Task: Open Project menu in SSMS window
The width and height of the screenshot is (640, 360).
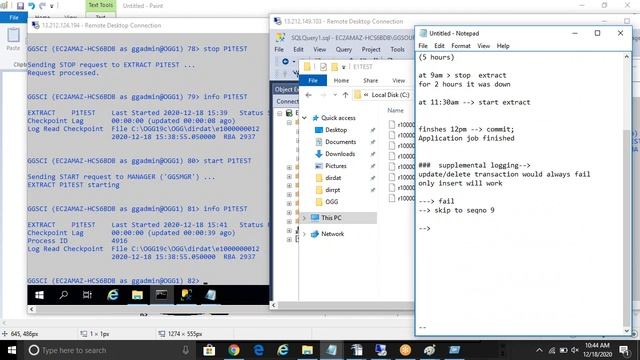Action: click(371, 49)
